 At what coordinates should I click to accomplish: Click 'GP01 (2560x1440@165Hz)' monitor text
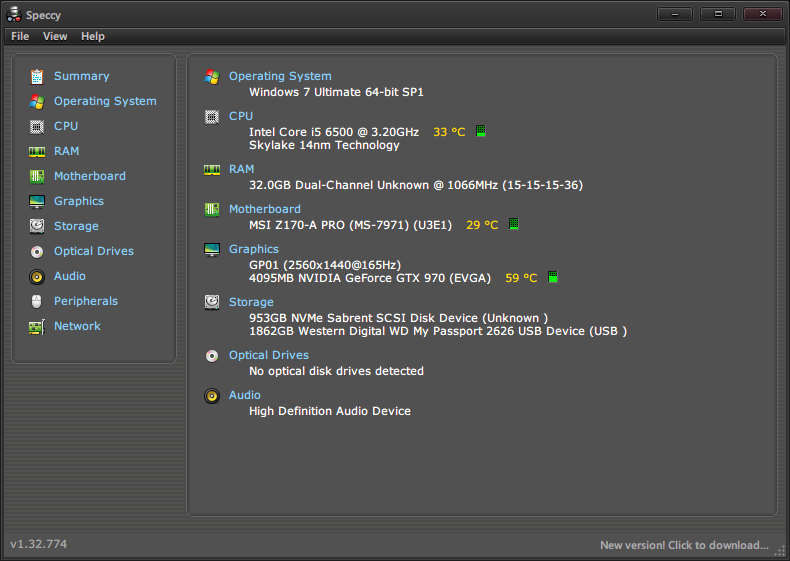[x=325, y=265]
